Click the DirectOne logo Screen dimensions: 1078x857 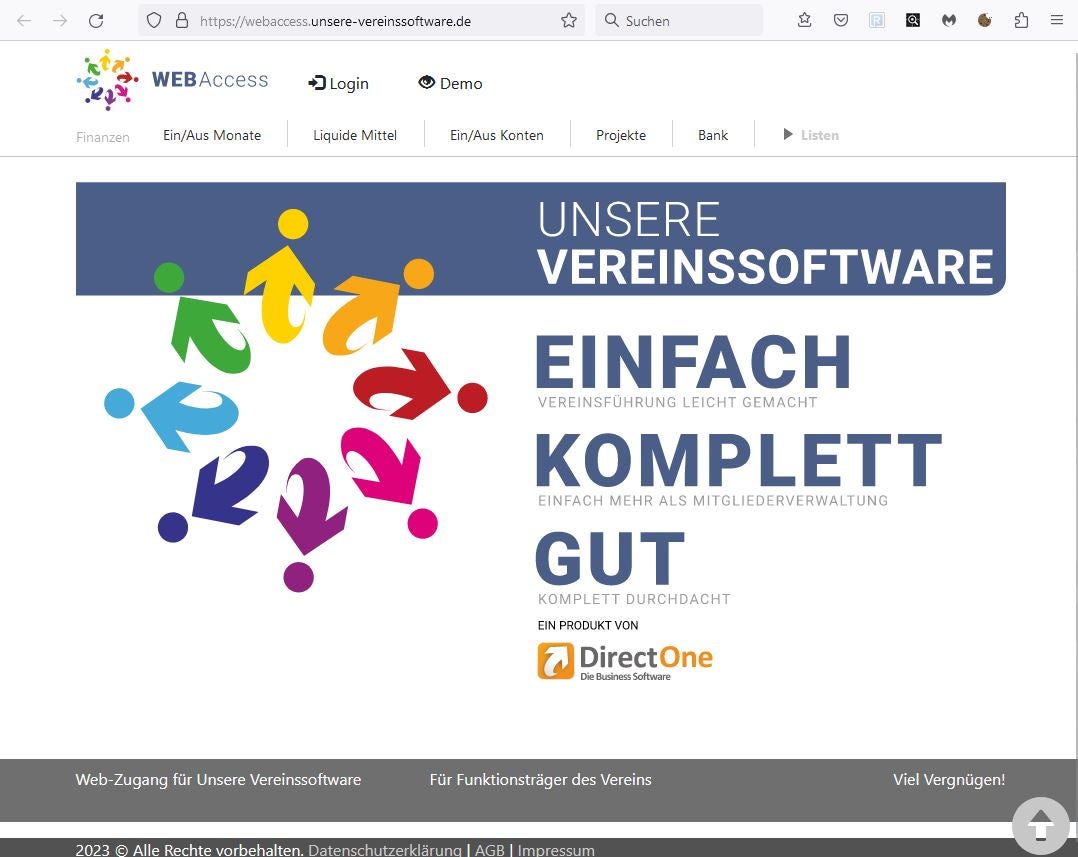pyautogui.click(x=625, y=662)
